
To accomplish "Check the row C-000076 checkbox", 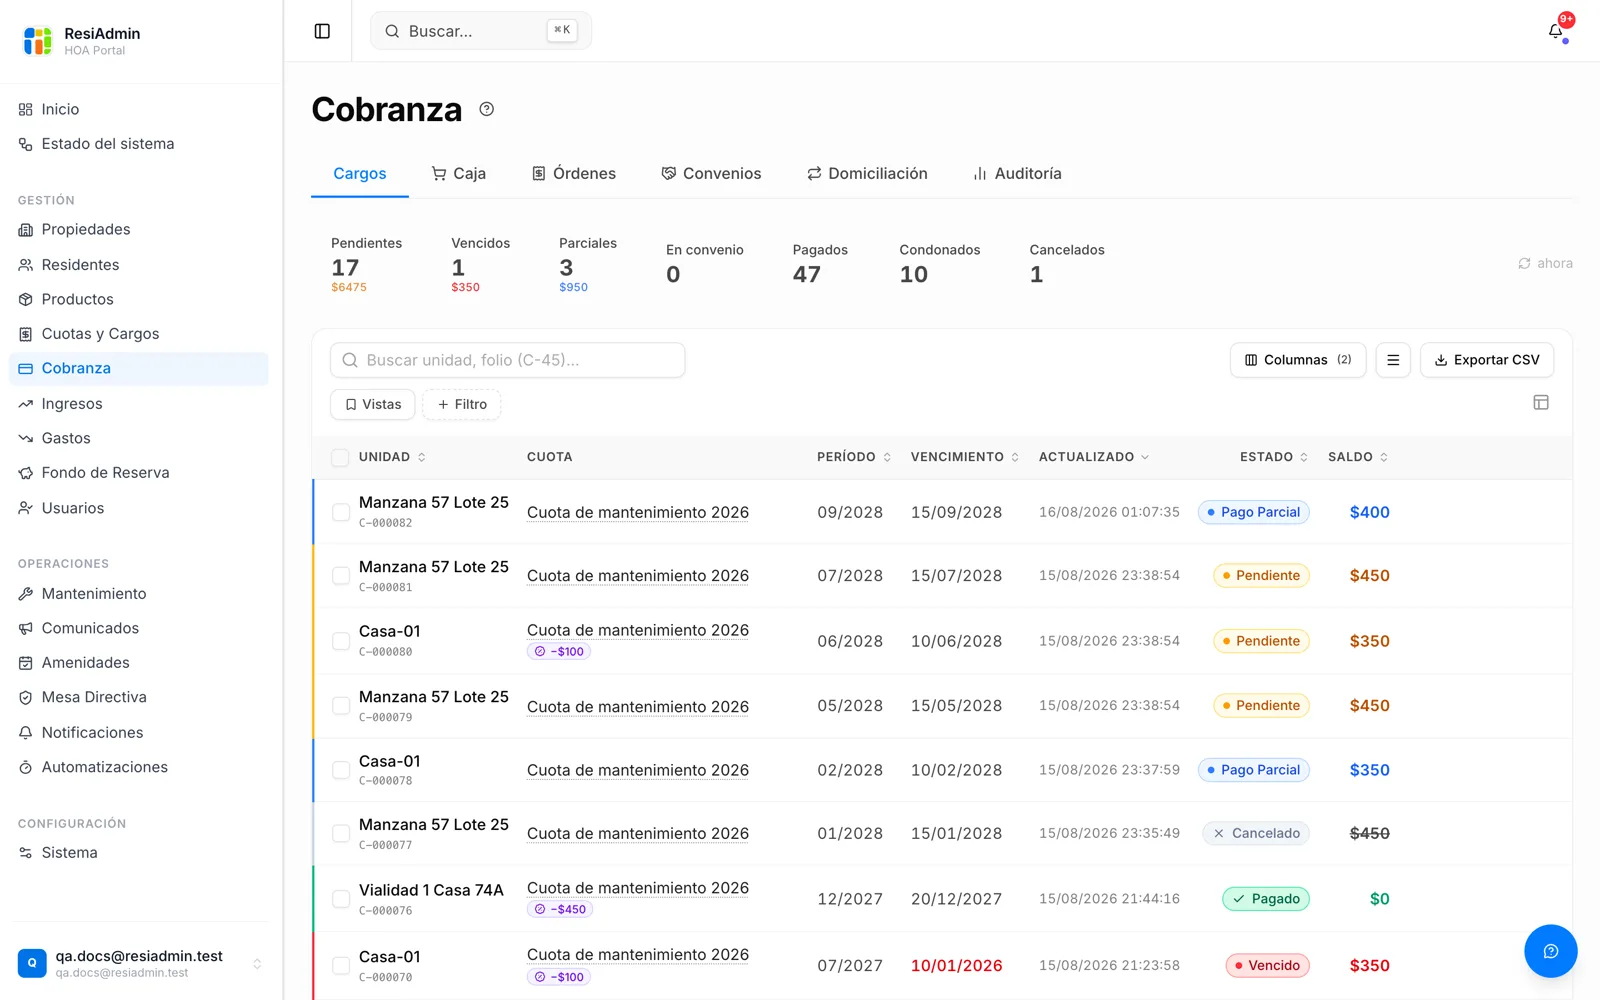I will coord(341,899).
